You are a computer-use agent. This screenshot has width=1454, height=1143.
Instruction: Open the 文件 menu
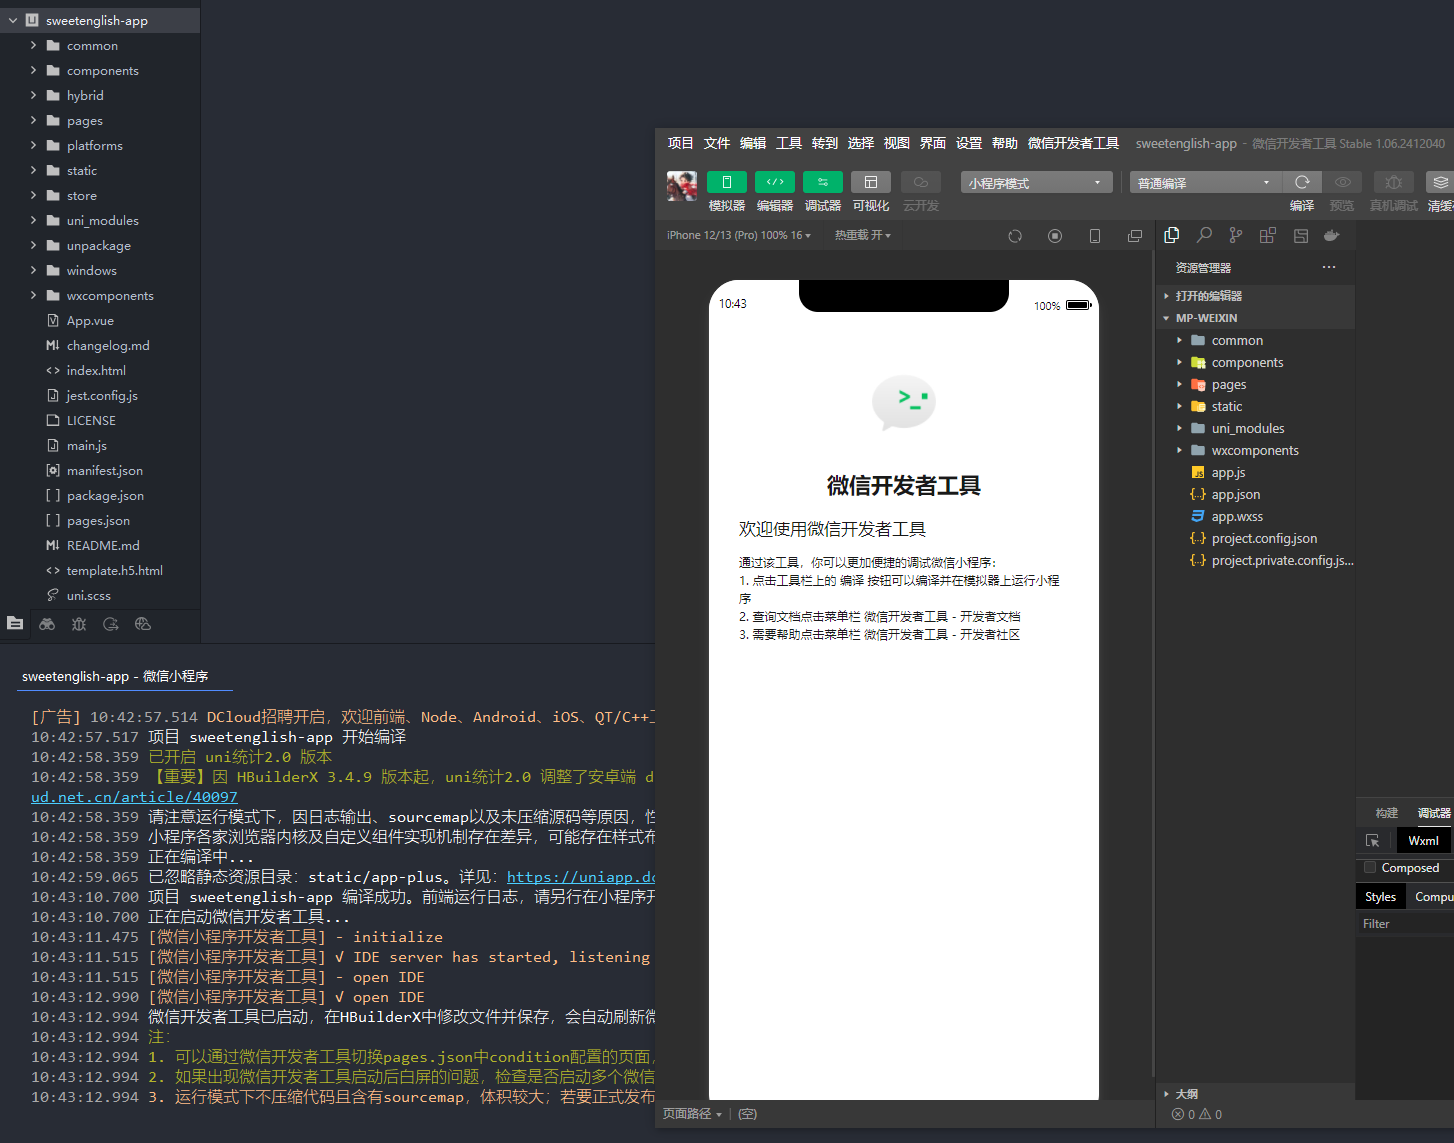click(717, 143)
